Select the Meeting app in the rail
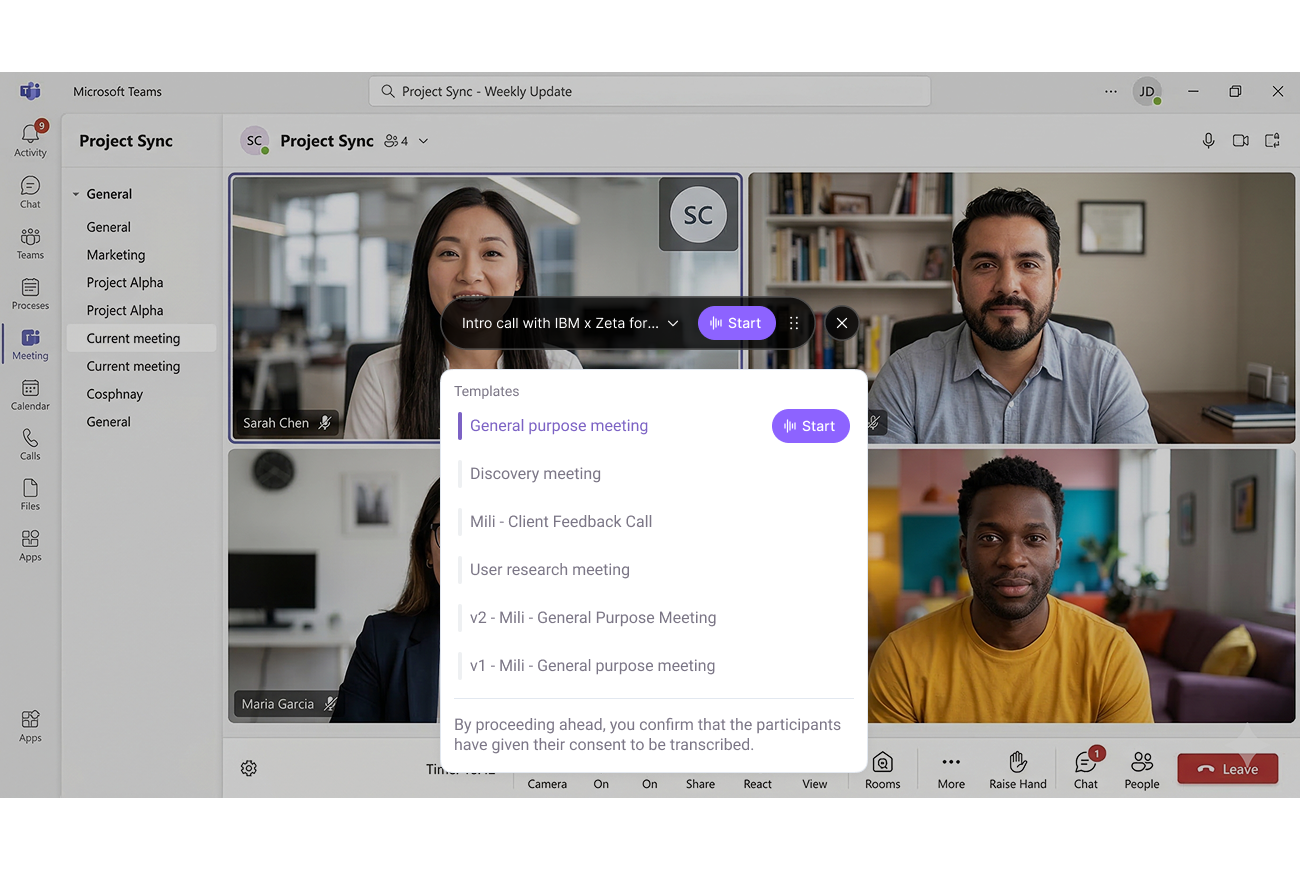Viewport: 1300px width, 870px height. tap(30, 344)
